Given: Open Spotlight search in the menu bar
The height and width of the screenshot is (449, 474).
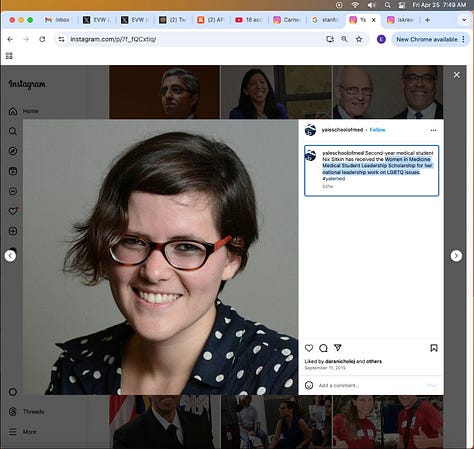Looking at the screenshot, I should click(x=387, y=5).
